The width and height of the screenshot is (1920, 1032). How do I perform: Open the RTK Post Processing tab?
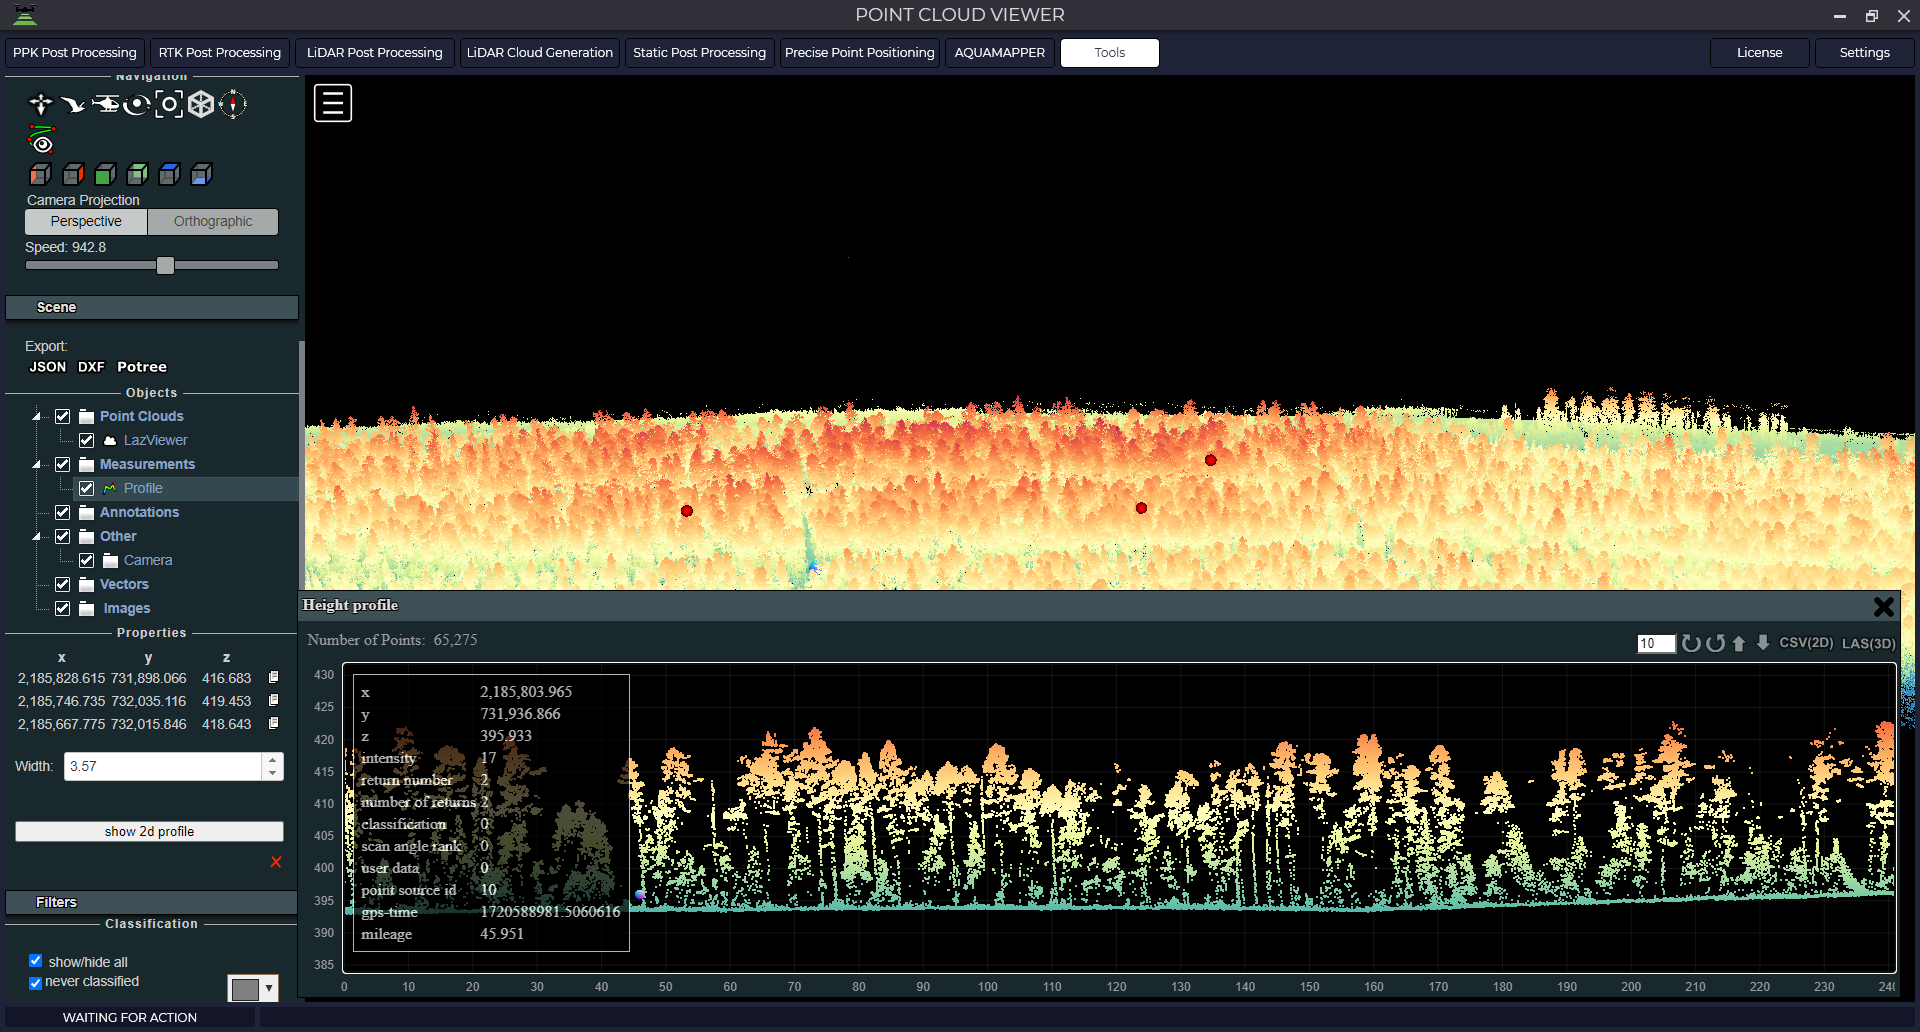pos(220,53)
